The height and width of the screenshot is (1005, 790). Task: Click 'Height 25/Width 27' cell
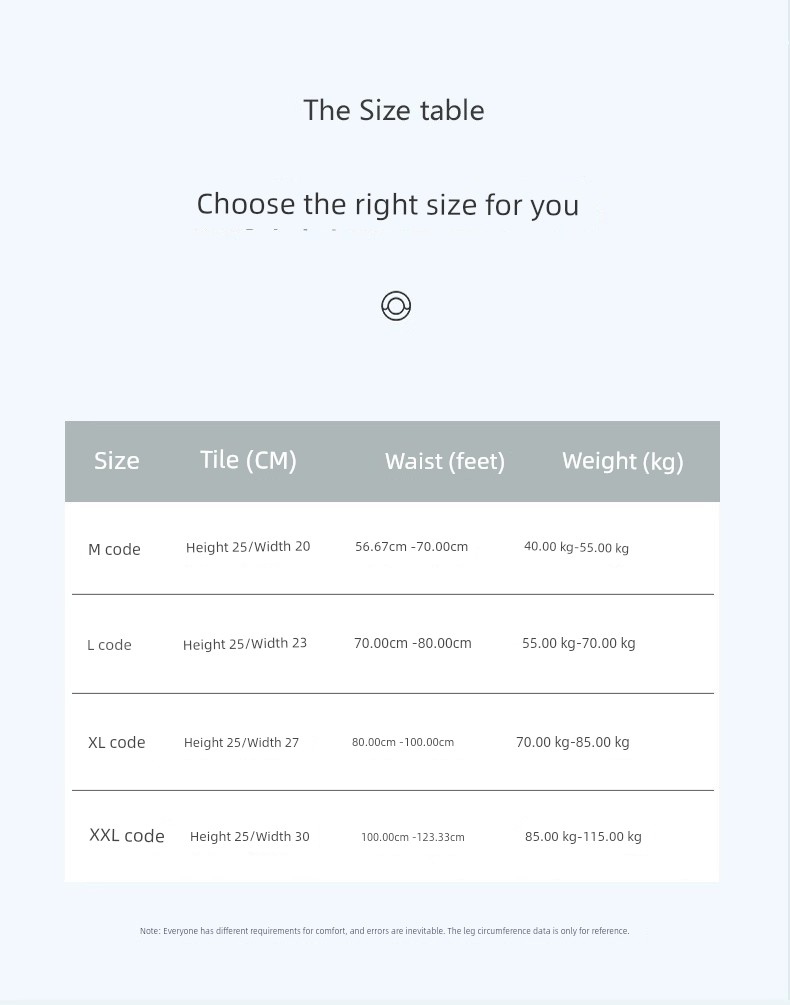tap(242, 742)
